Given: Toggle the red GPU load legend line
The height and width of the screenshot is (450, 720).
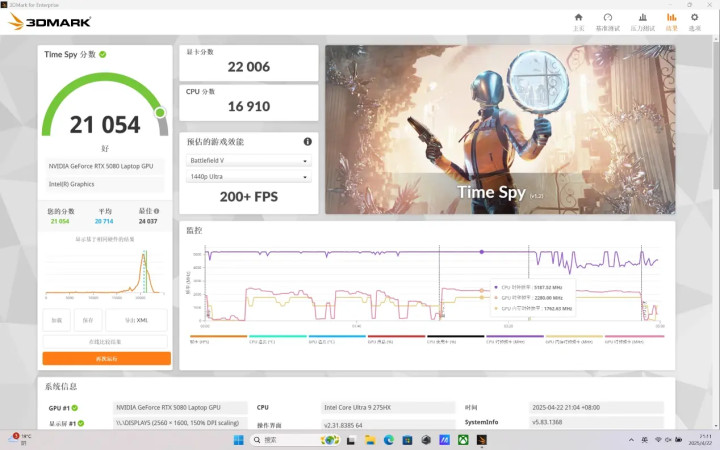Looking at the screenshot, I should click(x=396, y=339).
